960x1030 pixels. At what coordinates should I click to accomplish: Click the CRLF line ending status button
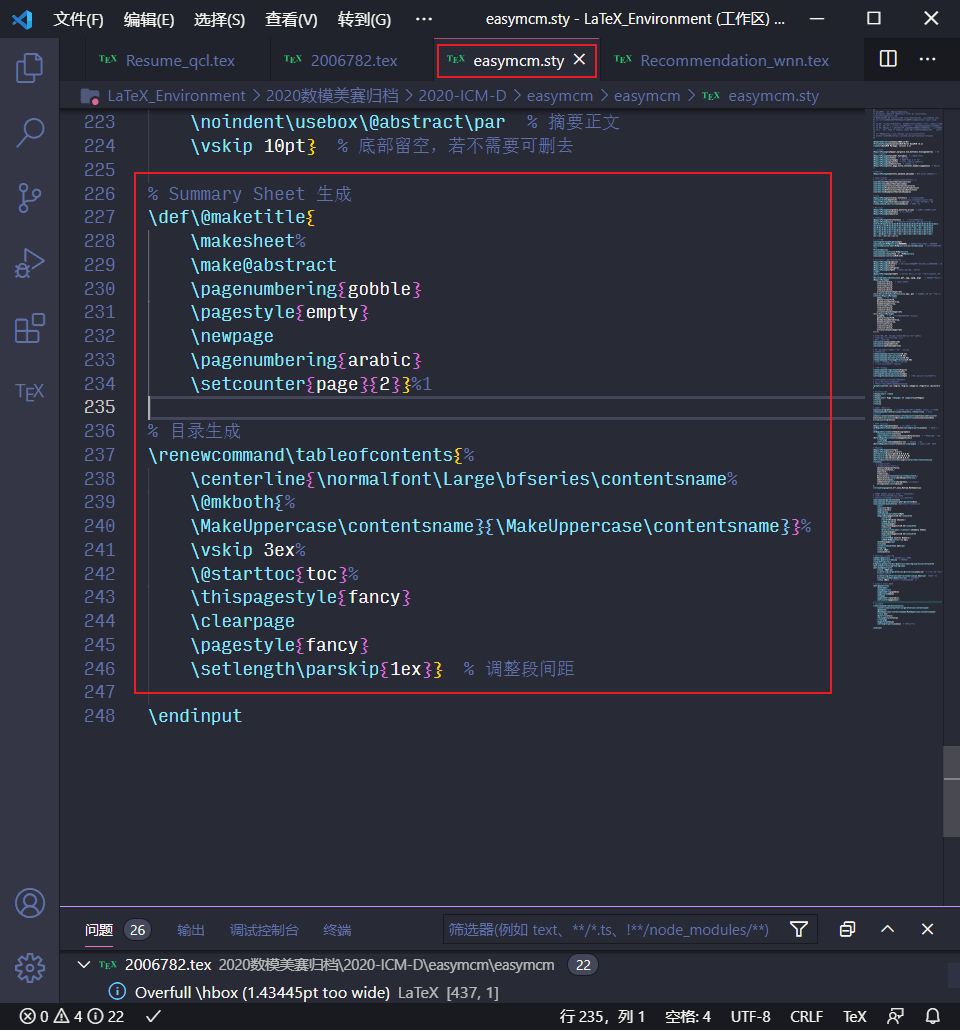click(x=806, y=1016)
